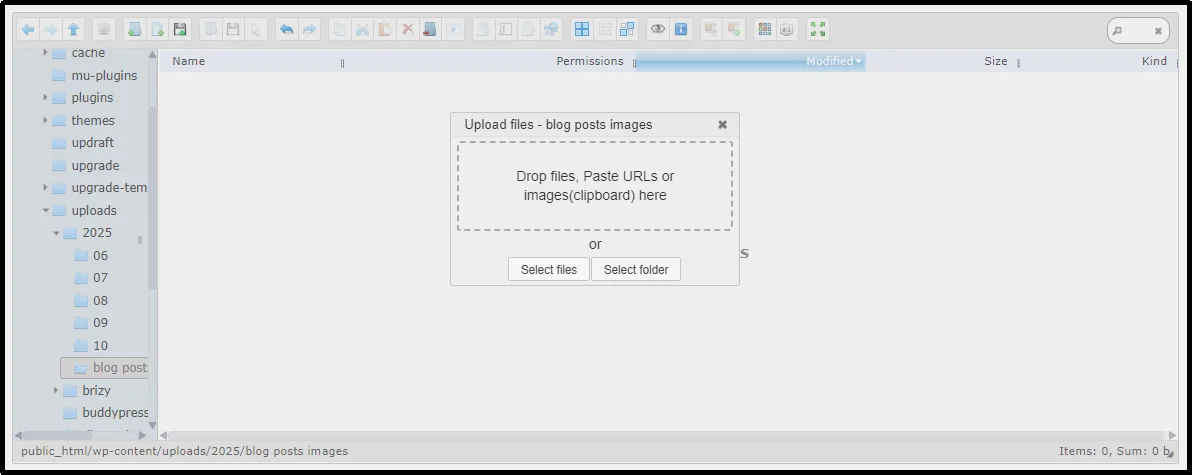This screenshot has width=1192, height=475.
Task: Click the Select all icon
Action: click(x=582, y=30)
